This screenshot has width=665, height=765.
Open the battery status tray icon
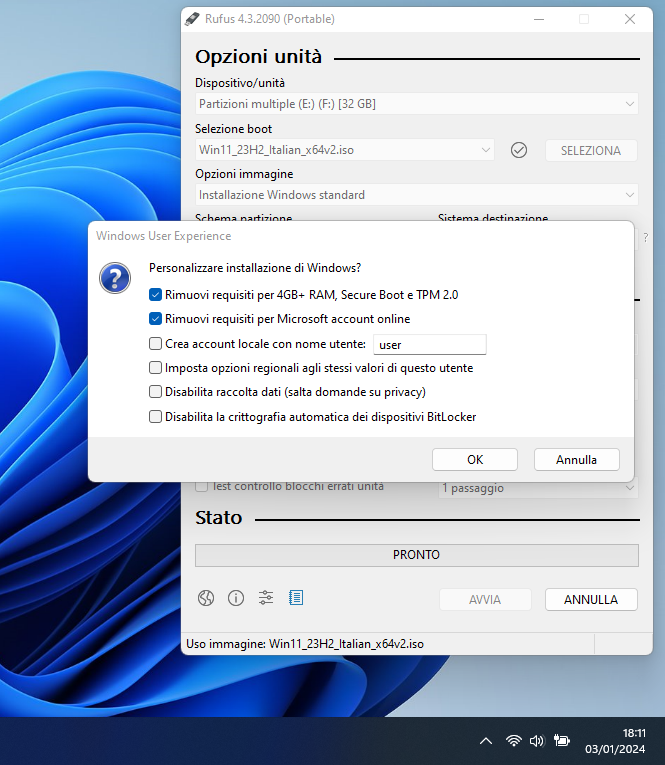tap(562, 741)
